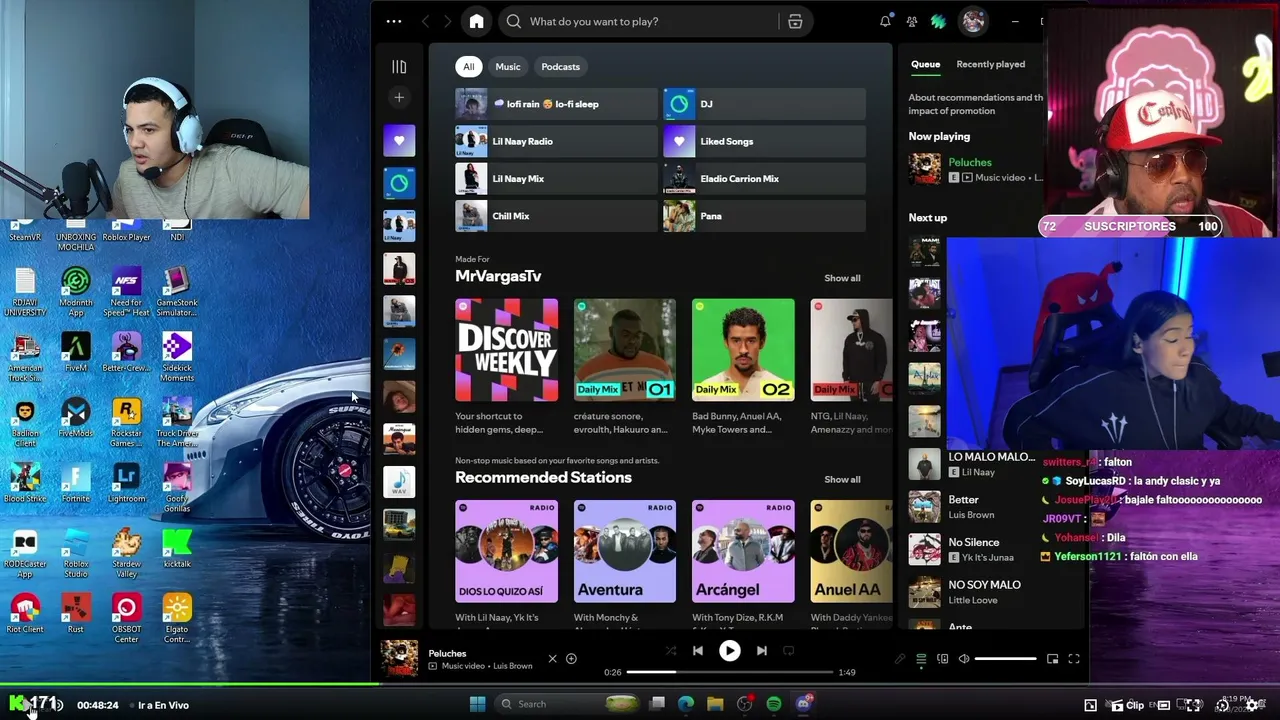
Task: Open the Pana shortcut tile
Action: [764, 216]
